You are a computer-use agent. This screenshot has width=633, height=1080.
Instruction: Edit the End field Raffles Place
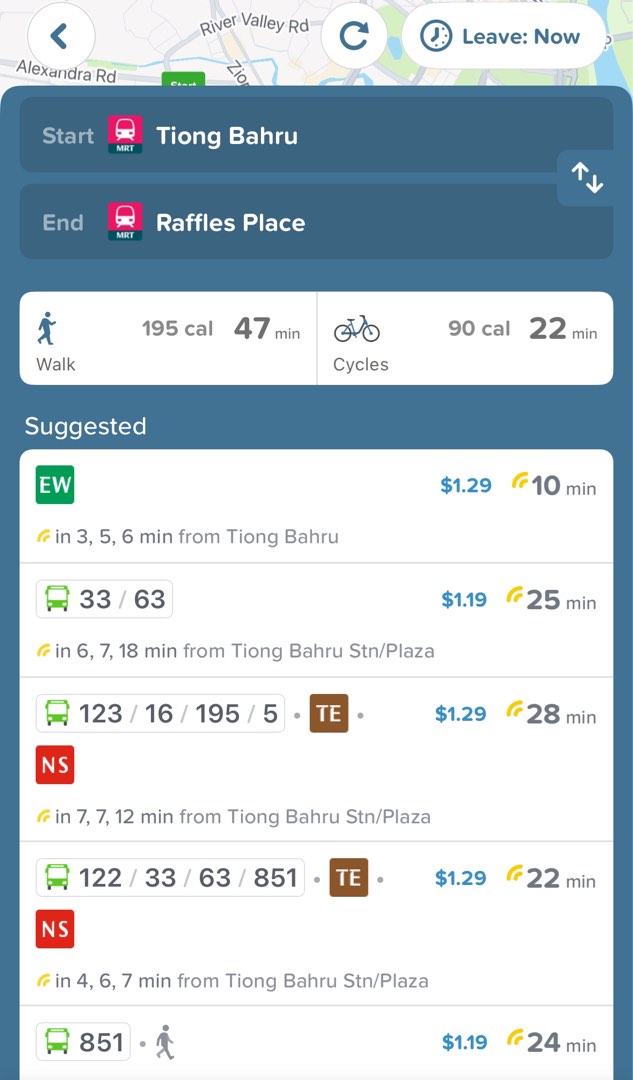tap(316, 222)
